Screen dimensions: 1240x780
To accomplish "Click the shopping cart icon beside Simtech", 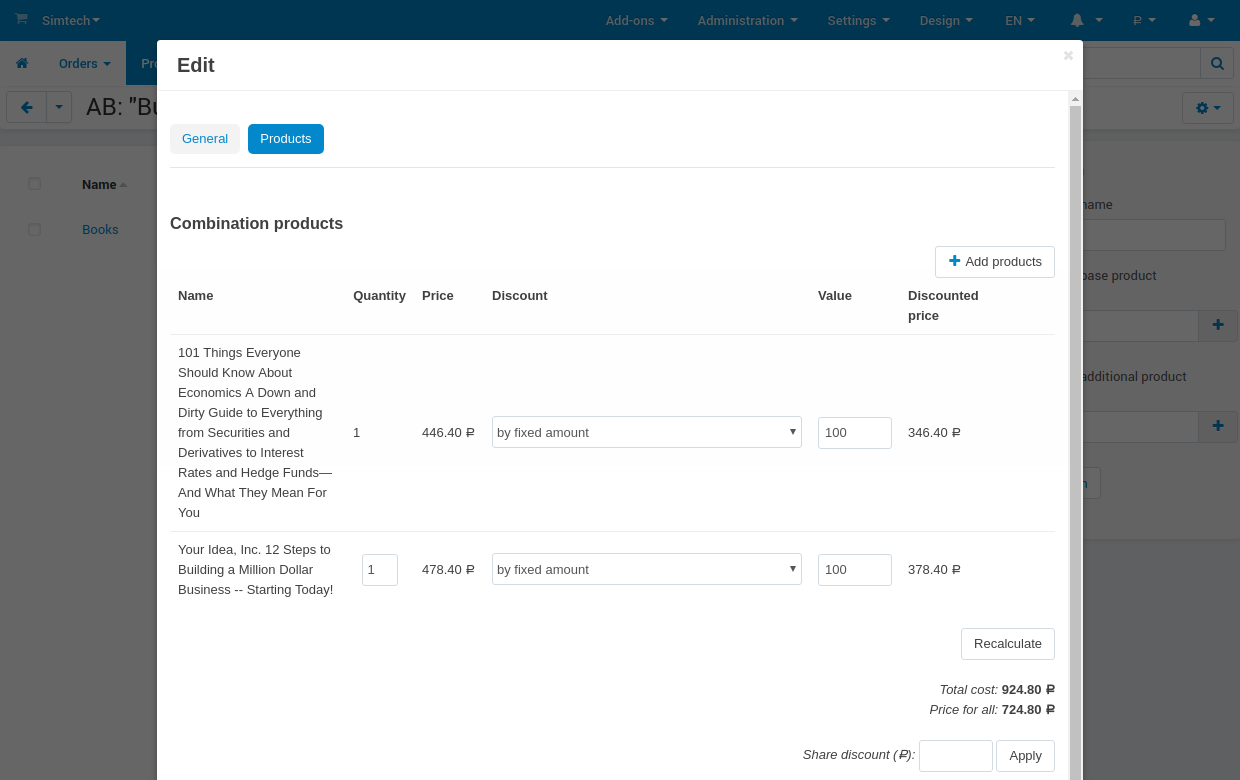I will [22, 20].
